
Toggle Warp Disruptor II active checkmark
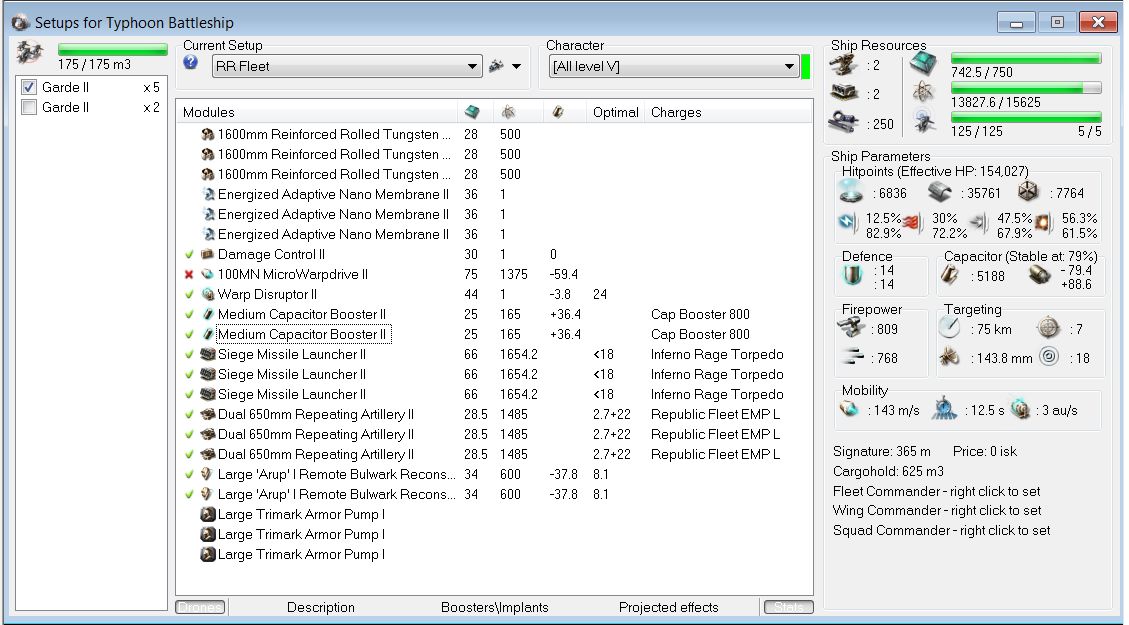(189, 294)
